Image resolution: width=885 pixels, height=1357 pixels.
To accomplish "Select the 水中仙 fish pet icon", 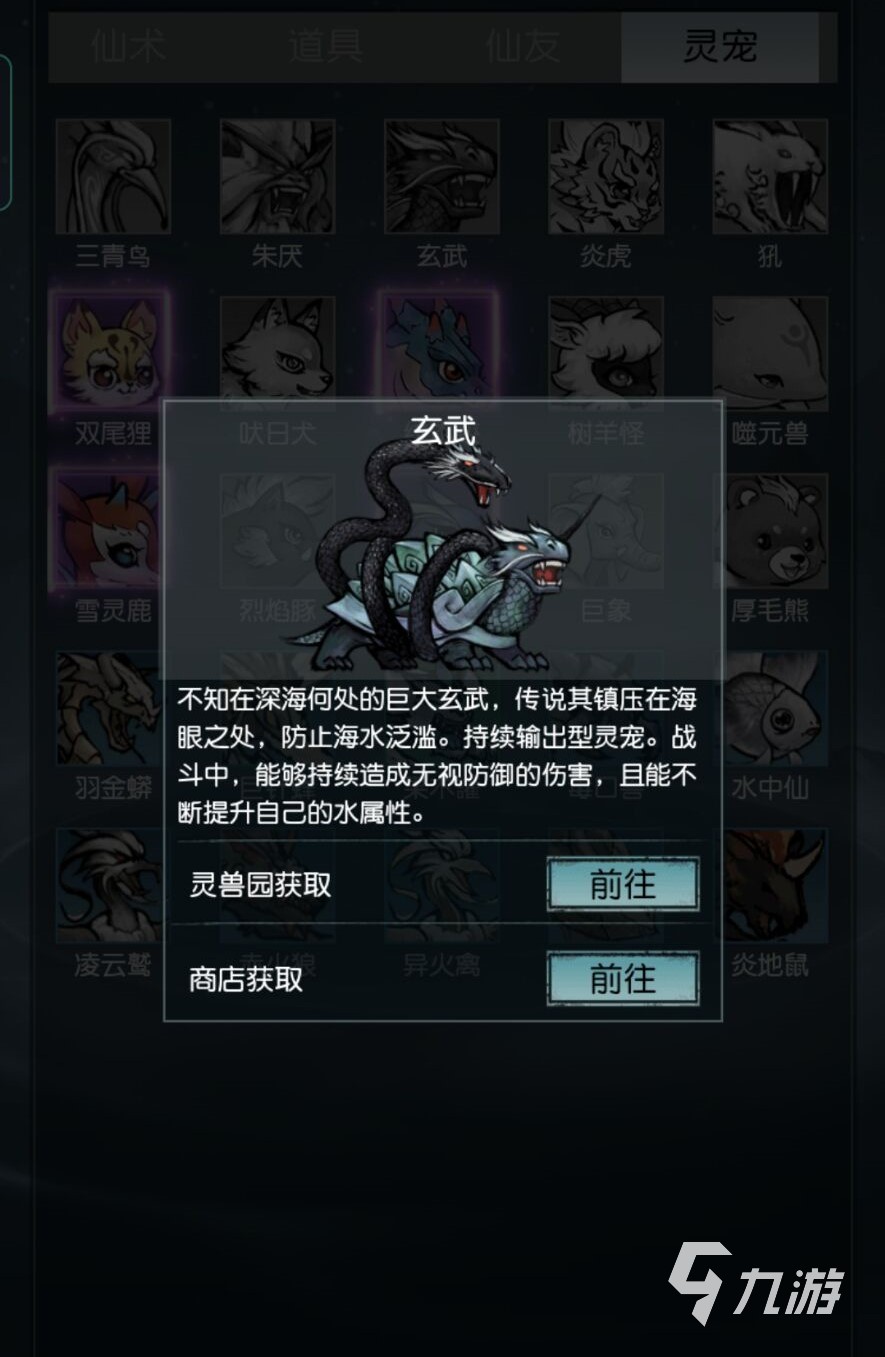I will (x=776, y=708).
